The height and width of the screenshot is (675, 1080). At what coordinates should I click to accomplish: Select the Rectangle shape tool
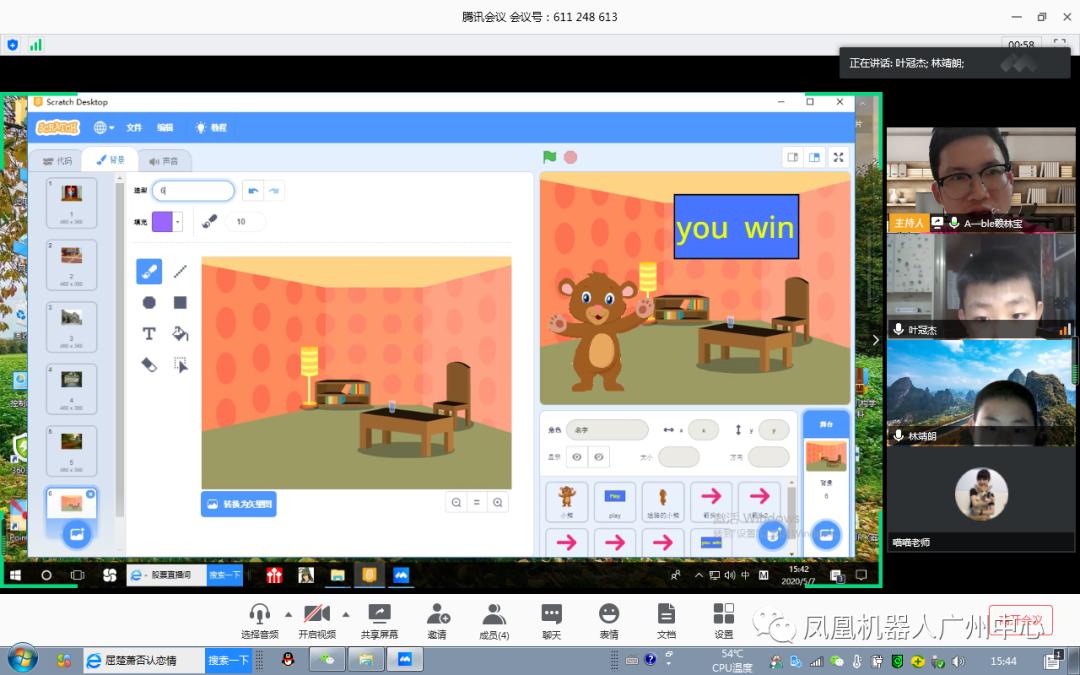click(x=180, y=302)
